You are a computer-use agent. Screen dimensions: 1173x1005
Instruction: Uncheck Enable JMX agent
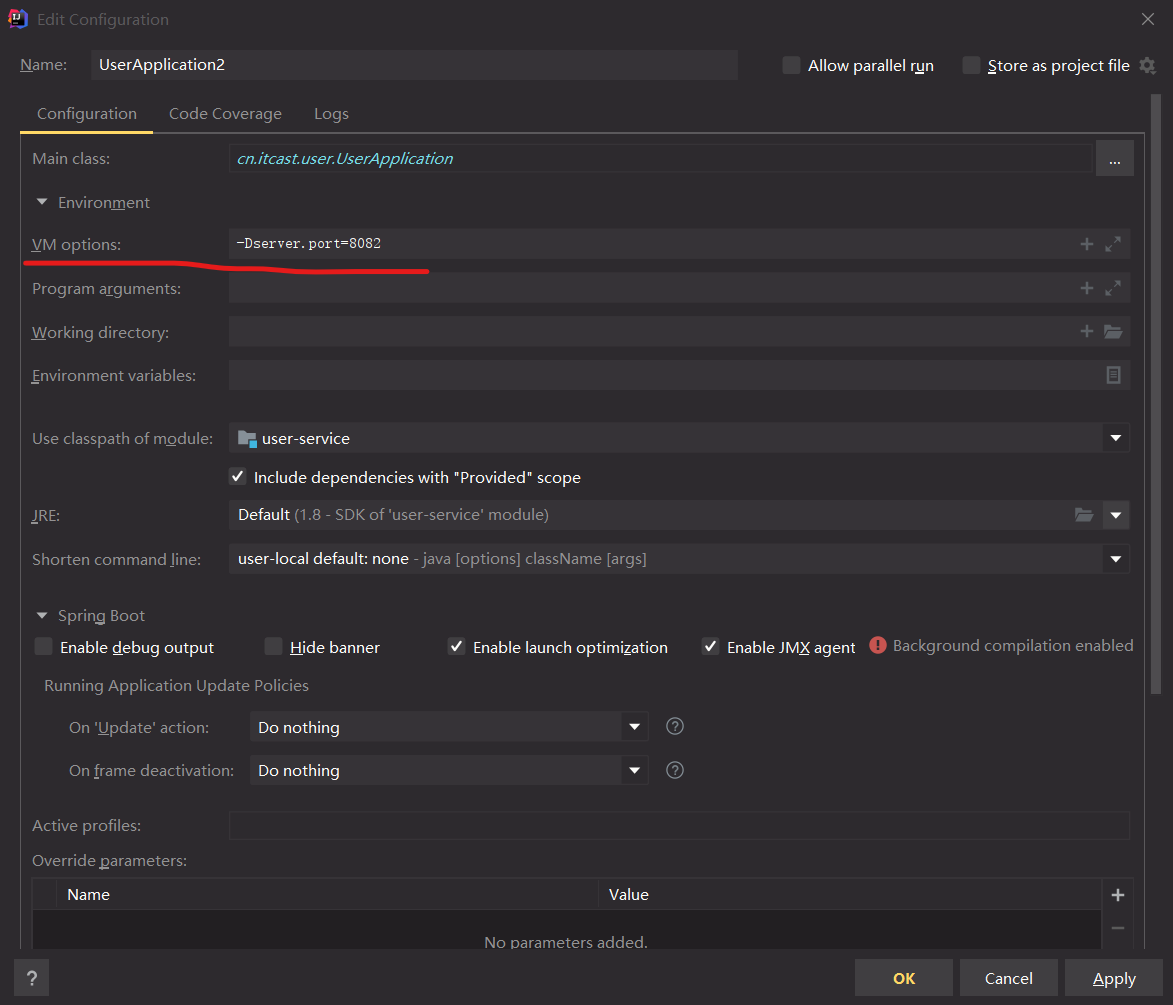click(711, 647)
